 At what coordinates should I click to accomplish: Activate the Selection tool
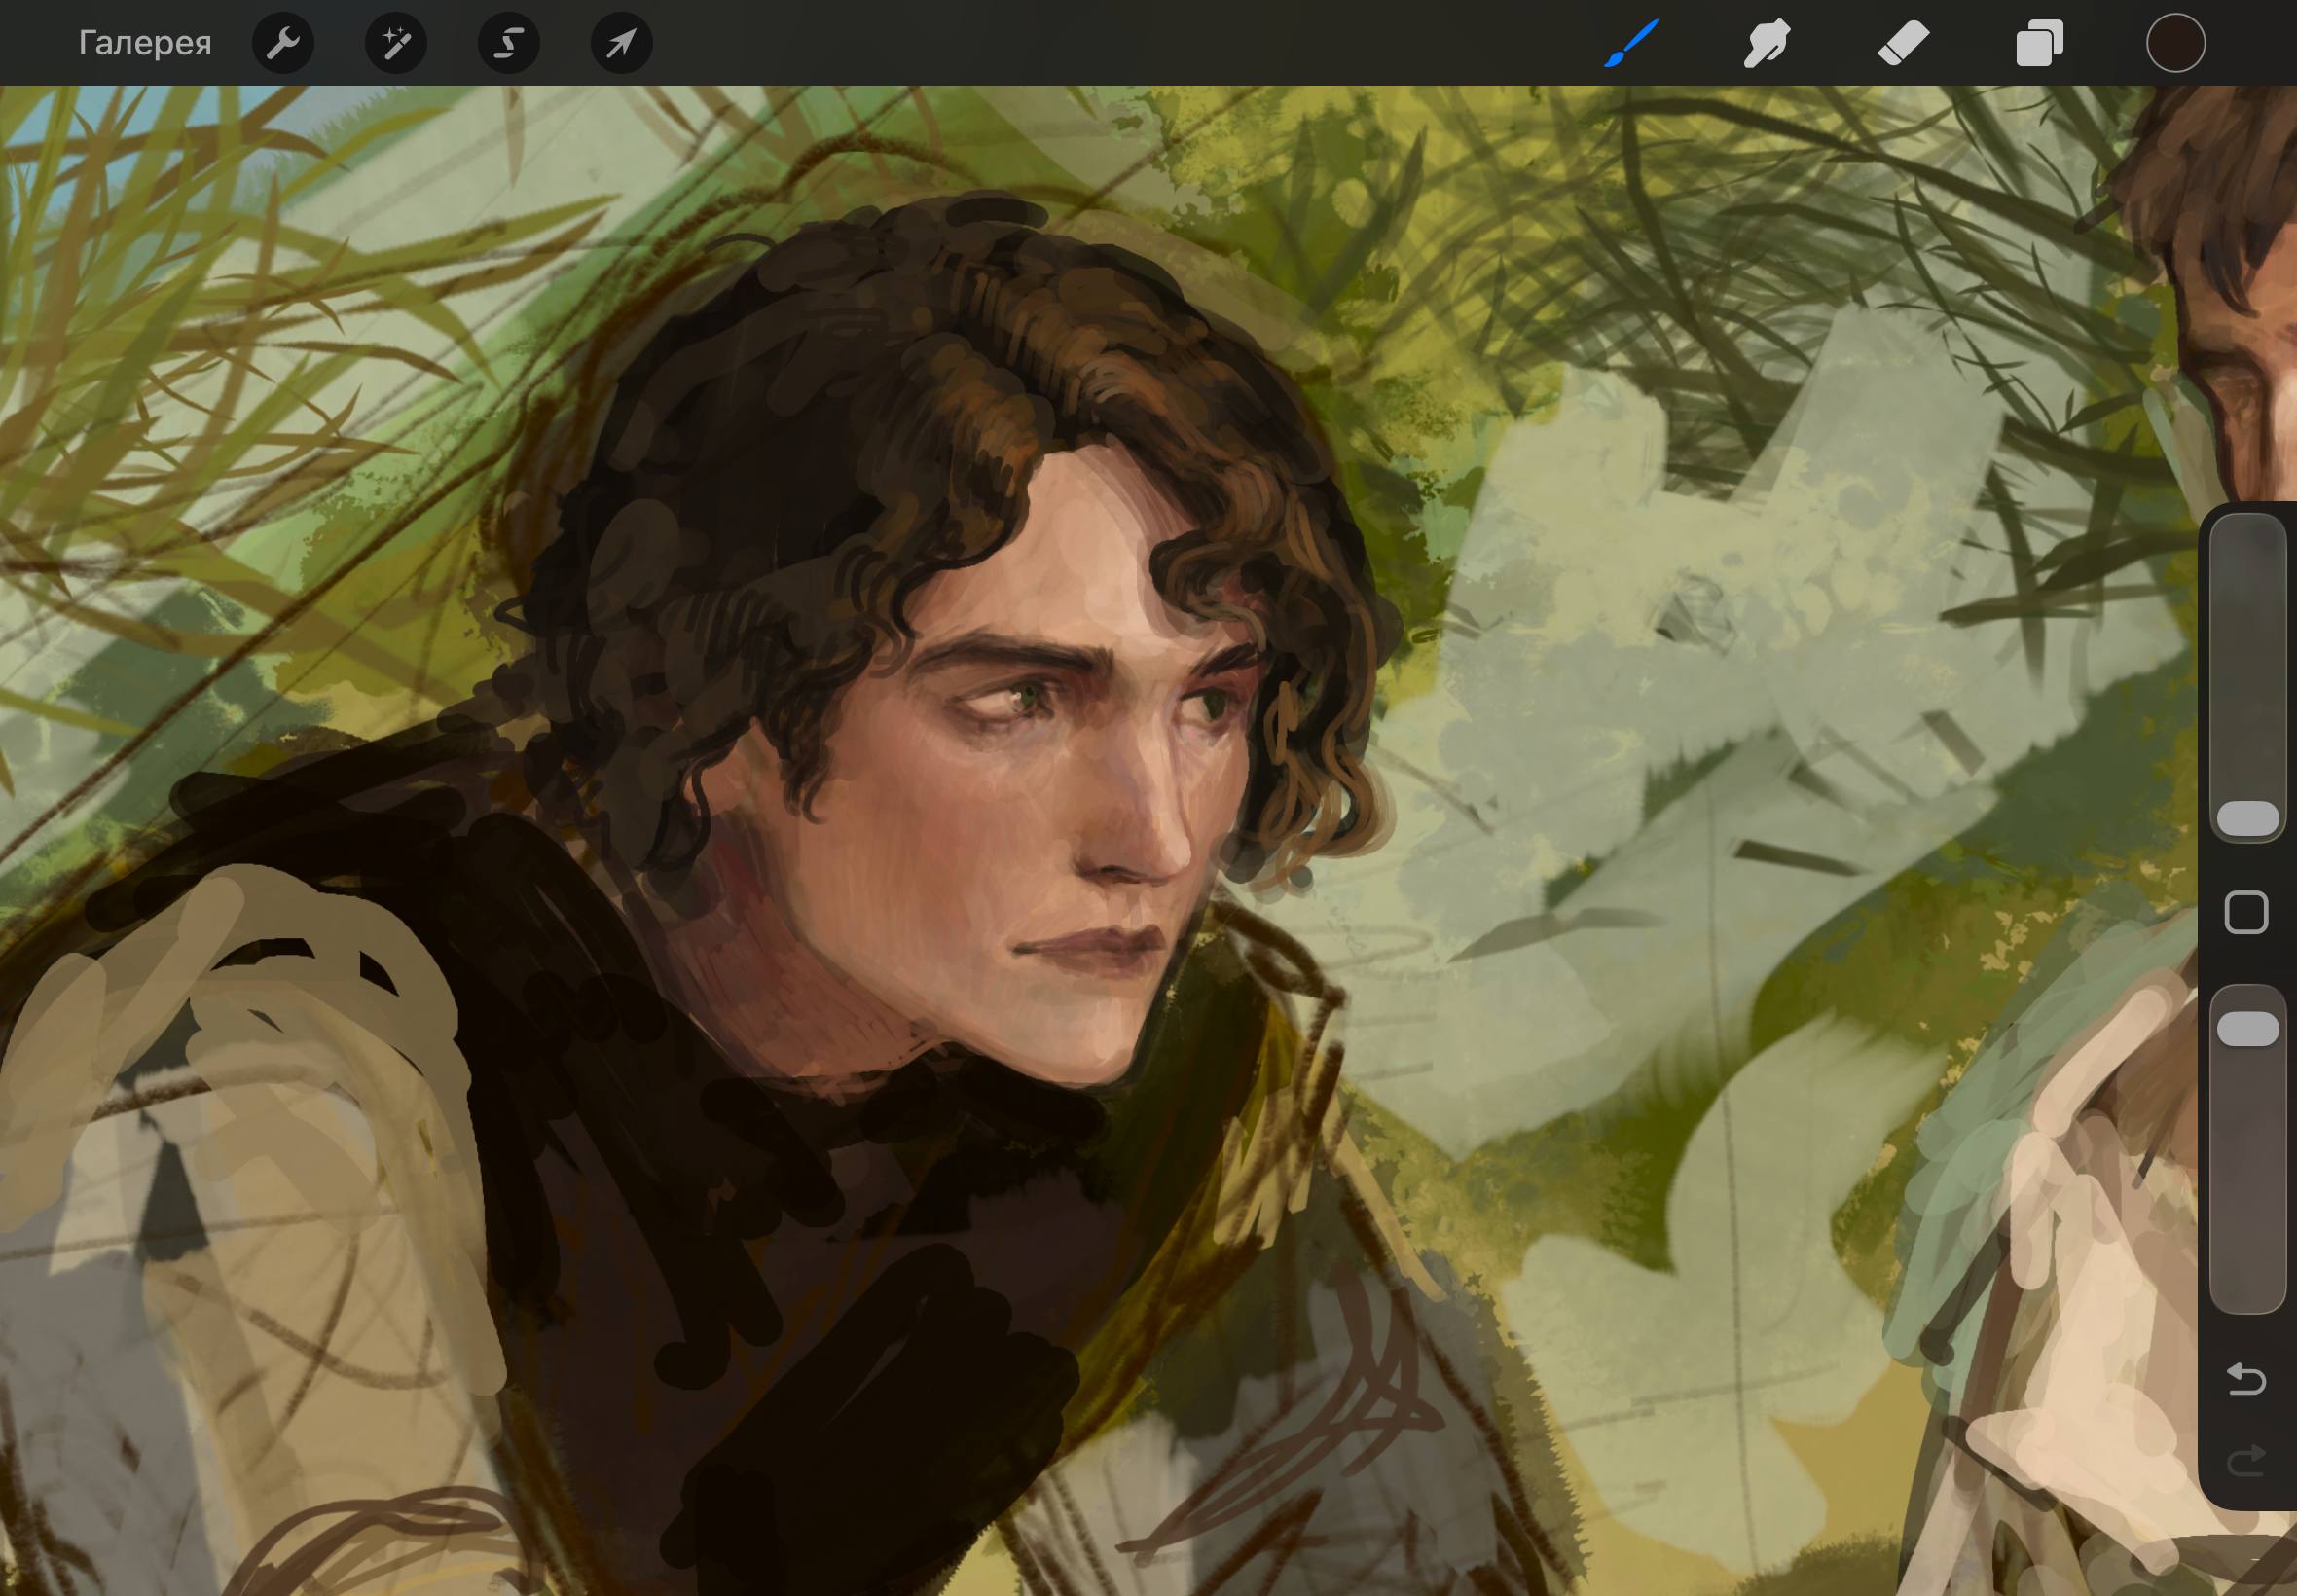coord(509,44)
